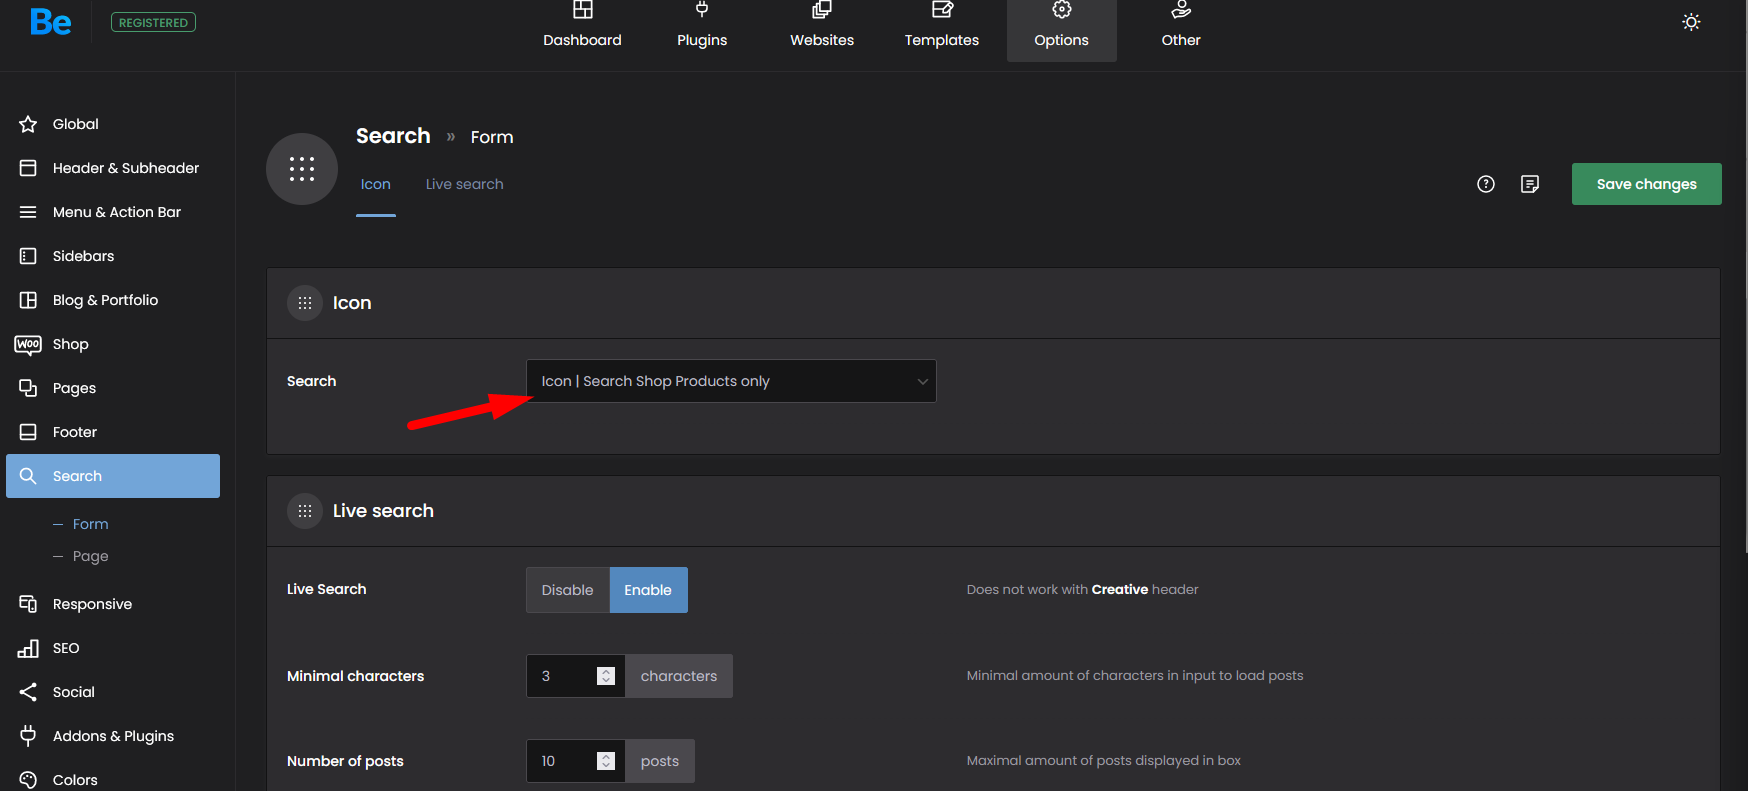Click the Number of posts number field
The image size is (1748, 791).
[575, 761]
